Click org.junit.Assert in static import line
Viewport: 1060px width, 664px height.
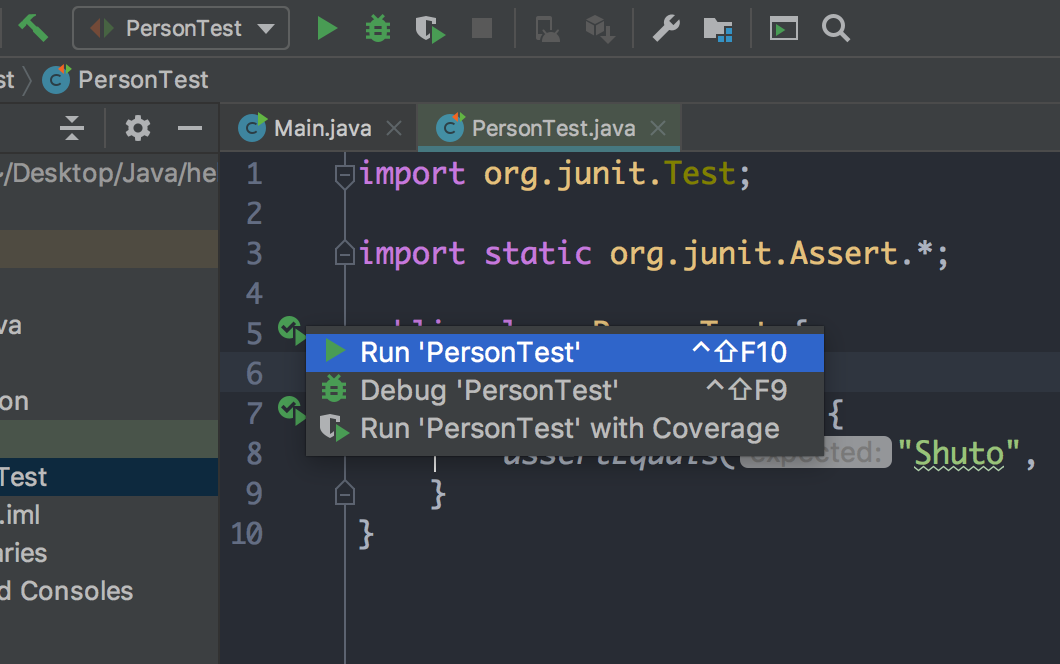tap(755, 254)
